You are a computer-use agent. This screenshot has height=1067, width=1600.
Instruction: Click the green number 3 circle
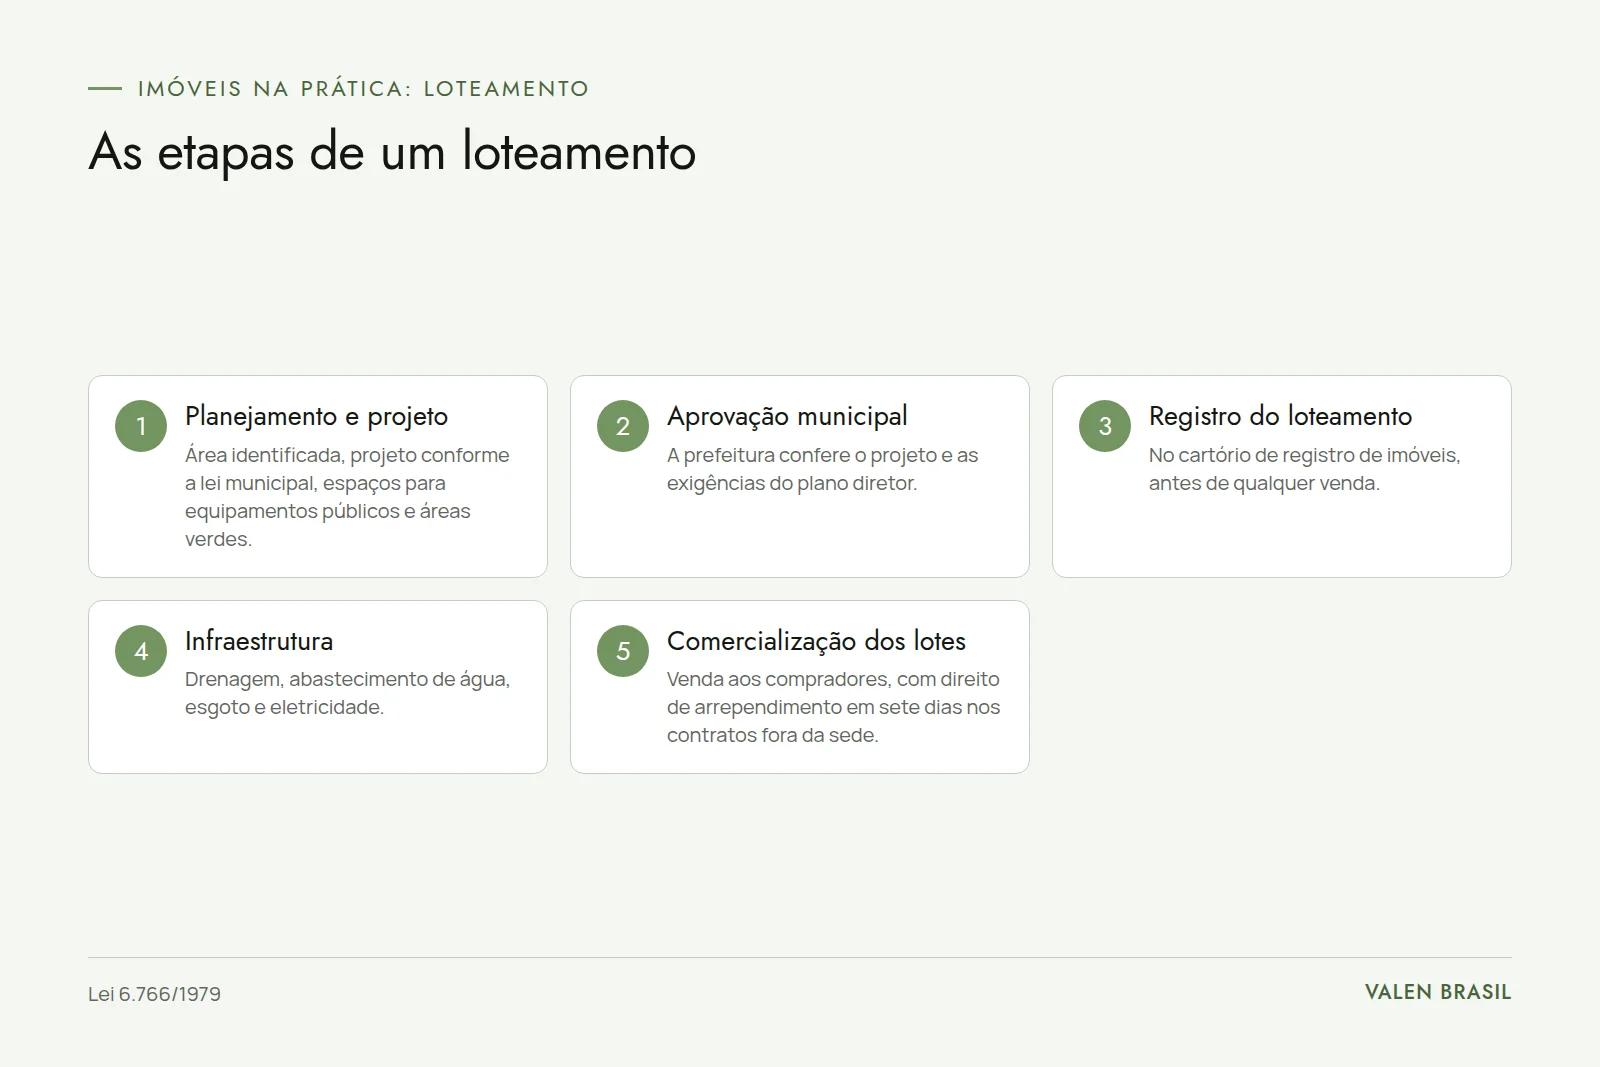pos(1105,426)
